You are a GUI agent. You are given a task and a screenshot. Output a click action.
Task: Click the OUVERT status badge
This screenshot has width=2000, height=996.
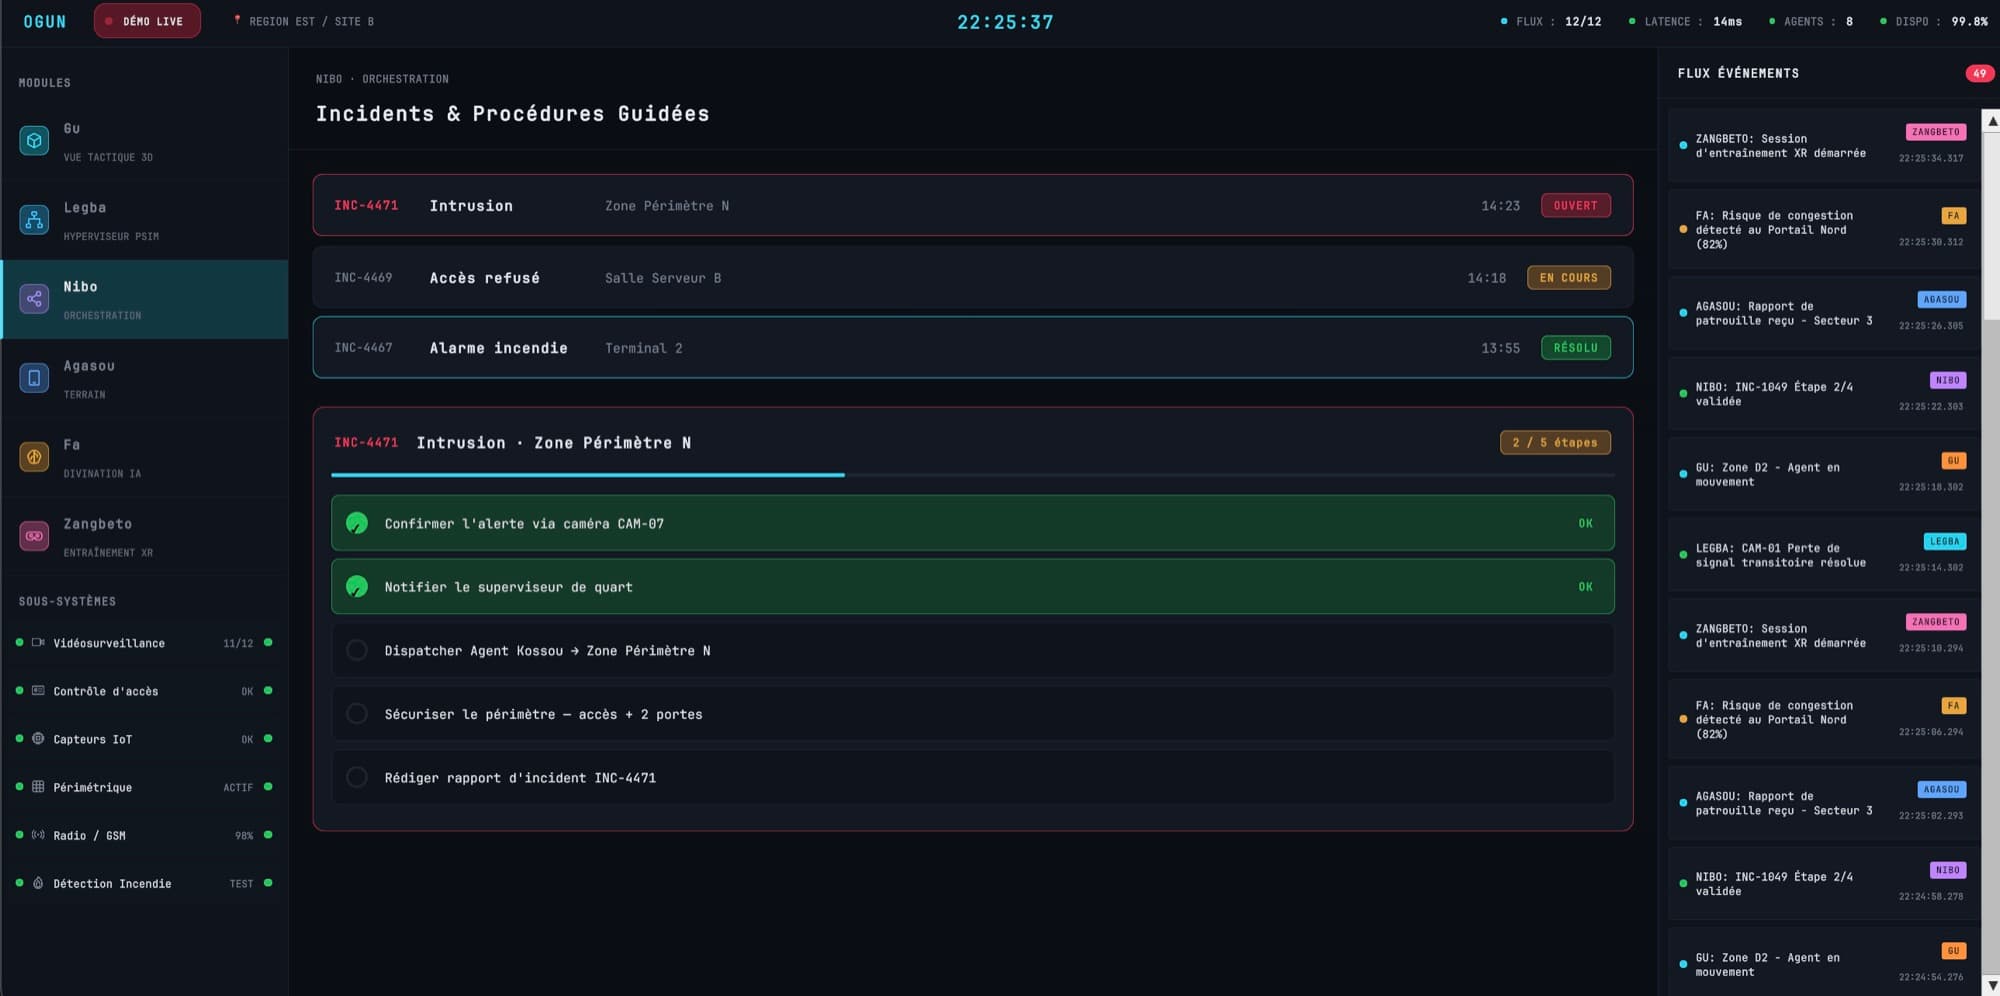click(1575, 205)
